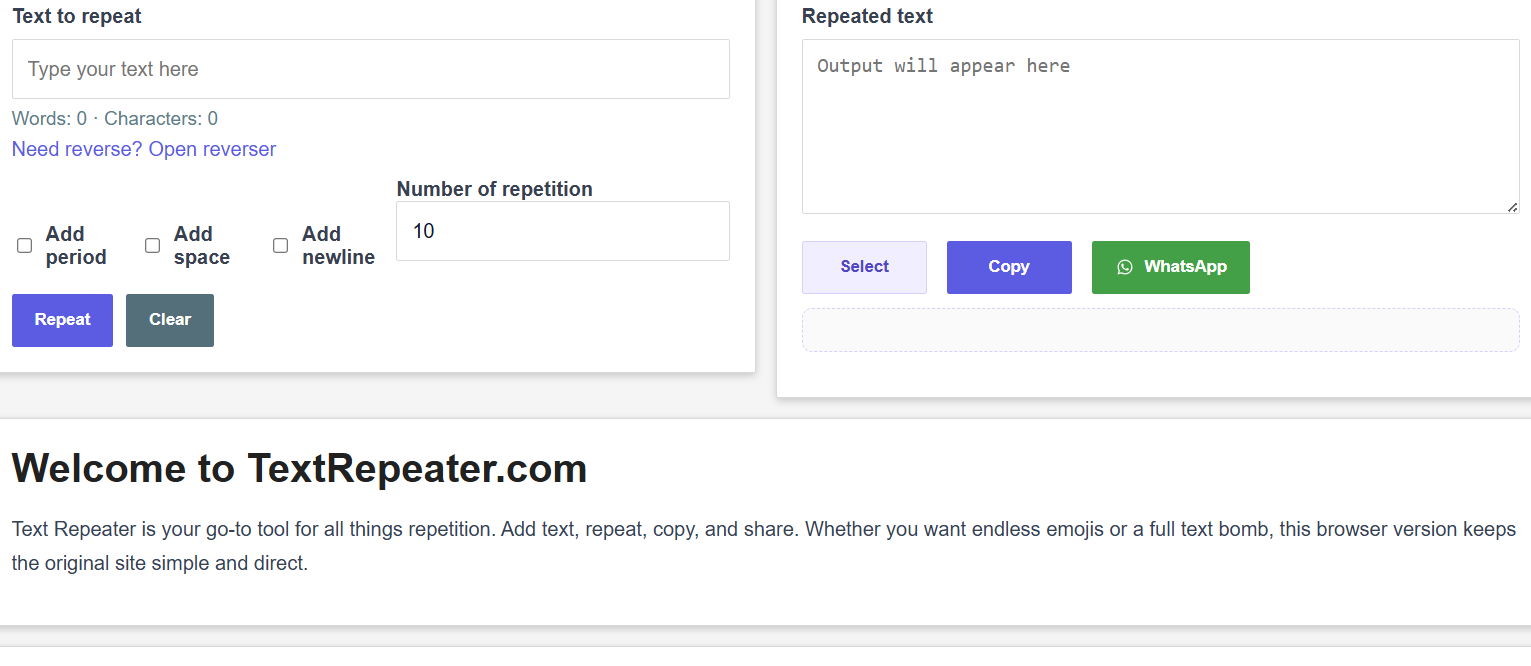The image size is (1531, 666).
Task: Open the reverser link
Action: point(144,149)
